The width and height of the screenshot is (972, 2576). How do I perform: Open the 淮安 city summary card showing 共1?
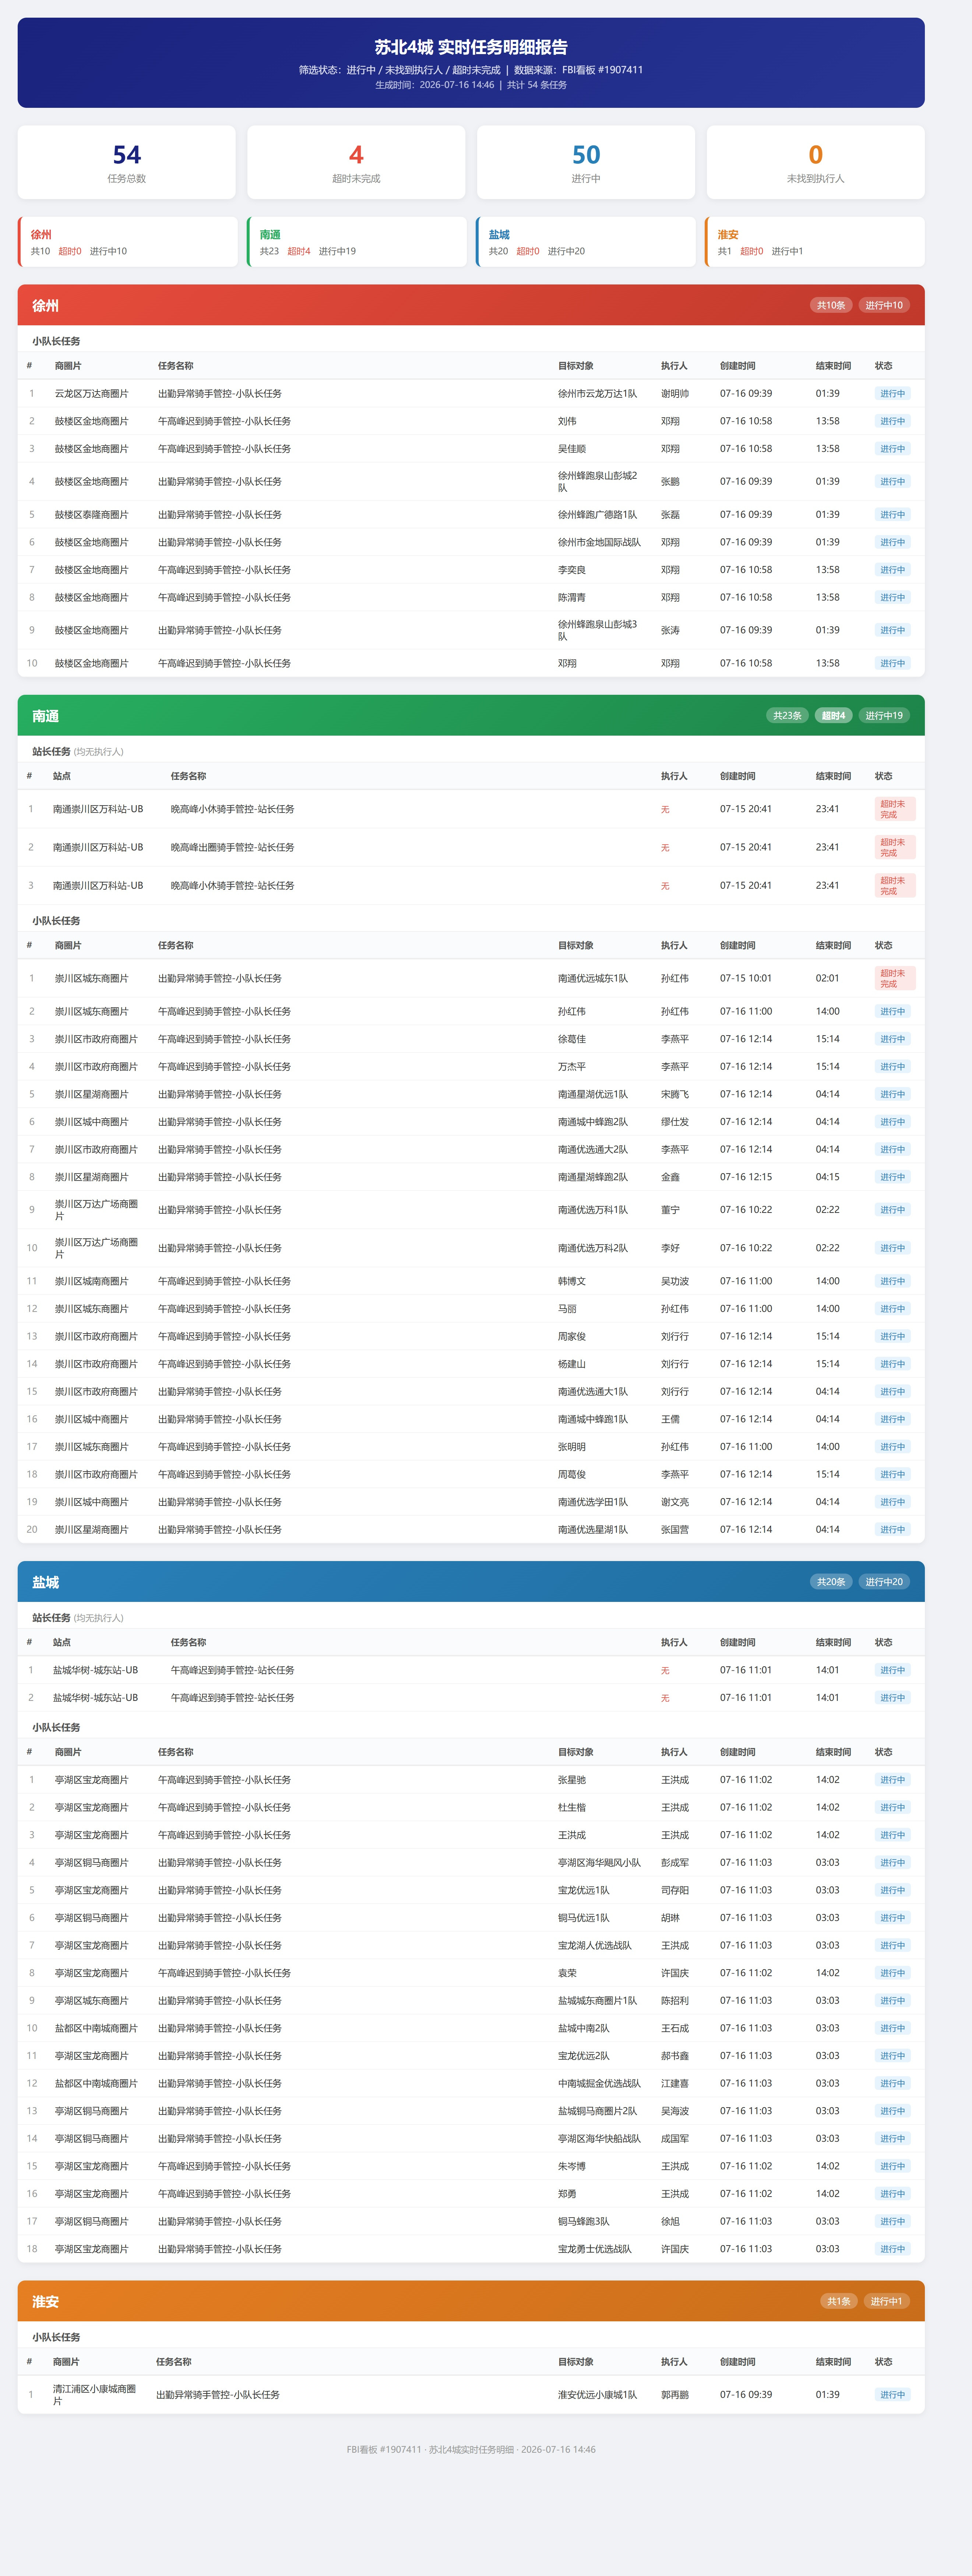(x=815, y=242)
